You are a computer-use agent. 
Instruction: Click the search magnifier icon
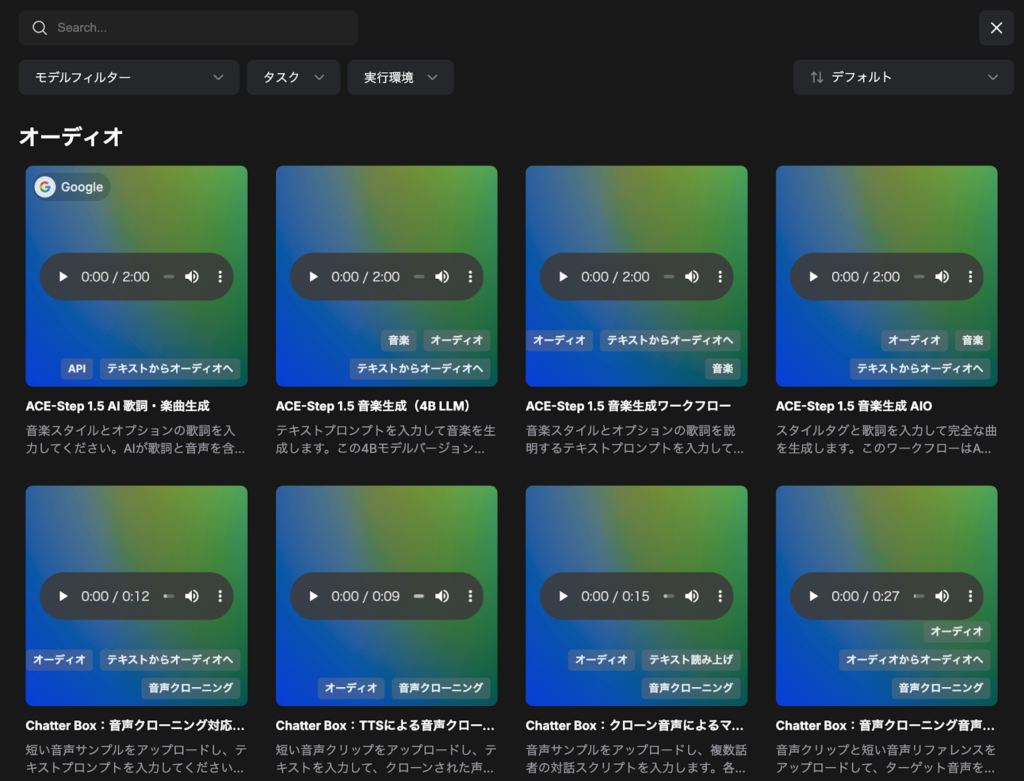pyautogui.click(x=40, y=27)
